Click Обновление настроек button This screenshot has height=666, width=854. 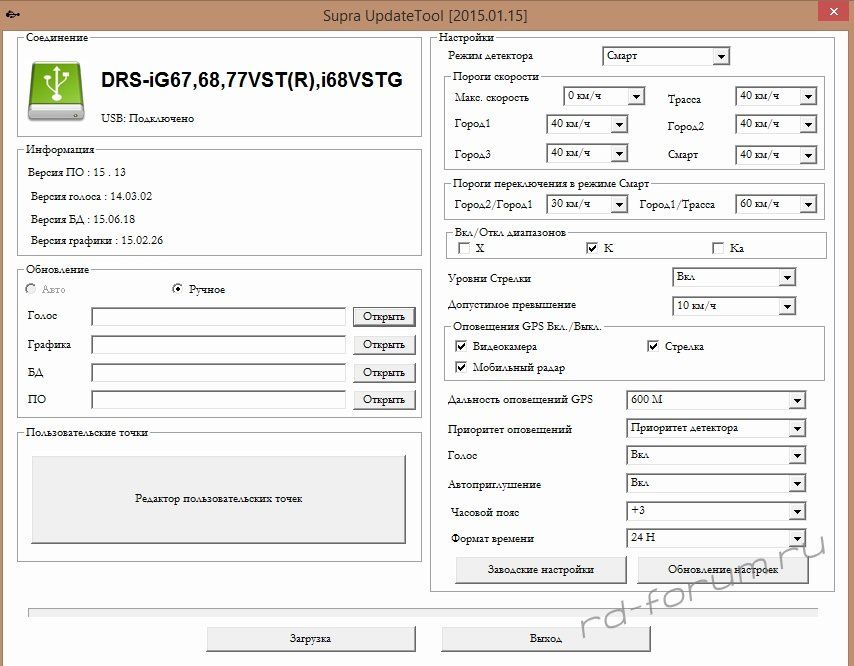pos(723,570)
